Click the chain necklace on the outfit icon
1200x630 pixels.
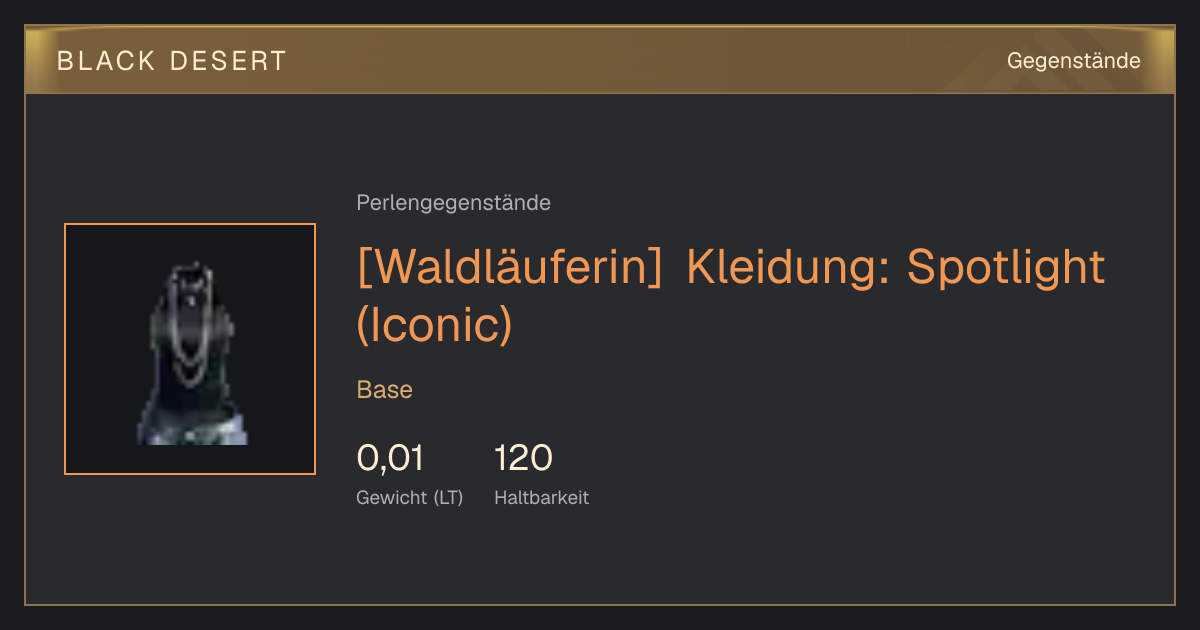(x=190, y=325)
